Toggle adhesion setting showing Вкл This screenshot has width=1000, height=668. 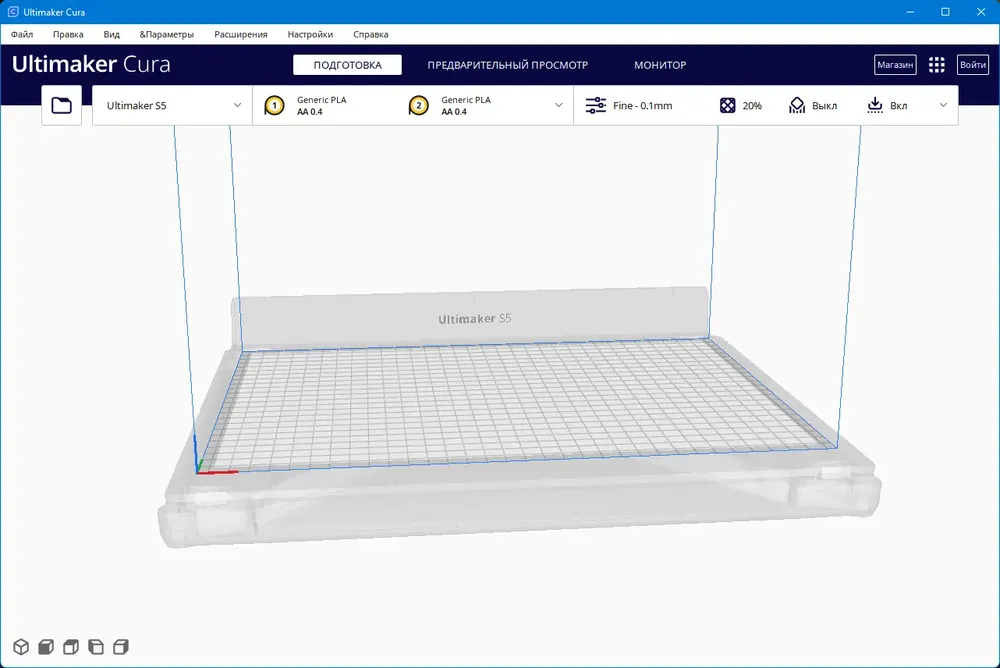coord(886,105)
